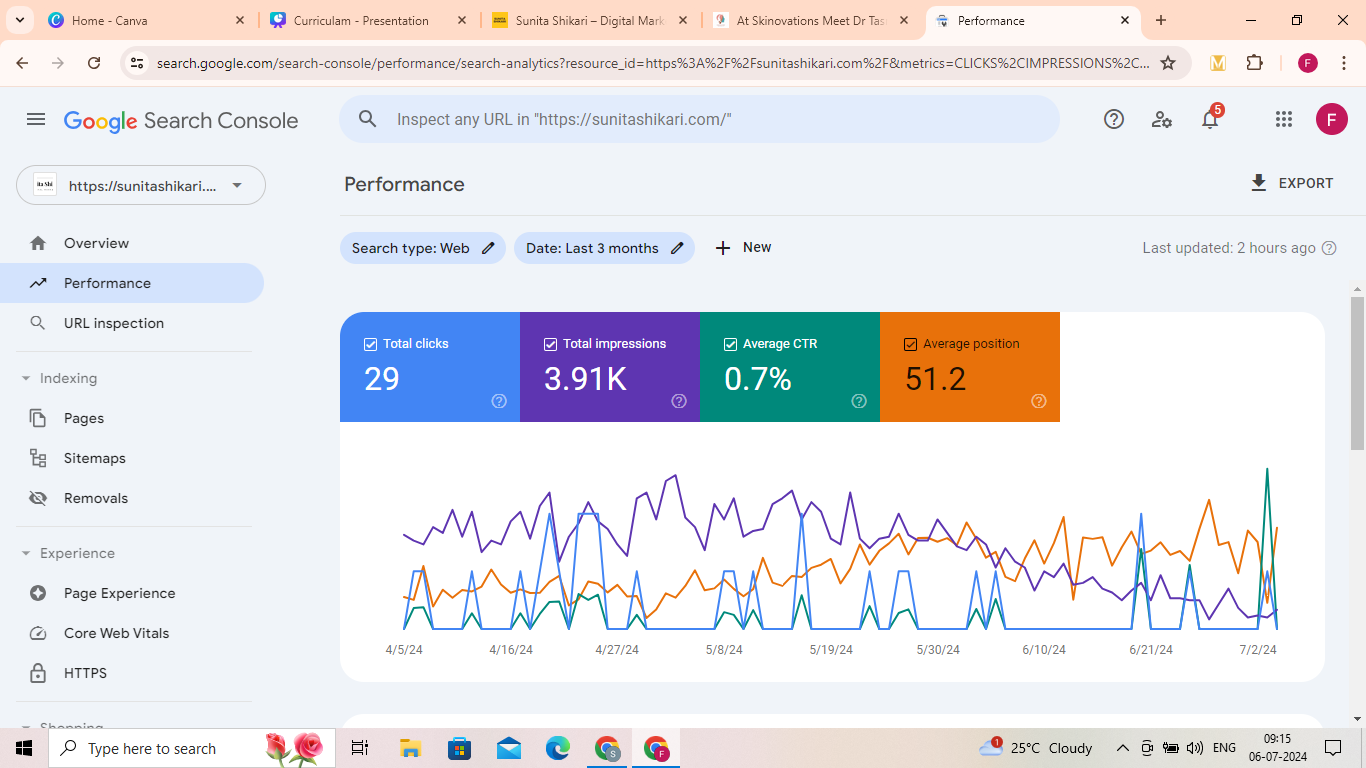Open Mail app from taskbar
The width and height of the screenshot is (1366, 768).
[509, 748]
